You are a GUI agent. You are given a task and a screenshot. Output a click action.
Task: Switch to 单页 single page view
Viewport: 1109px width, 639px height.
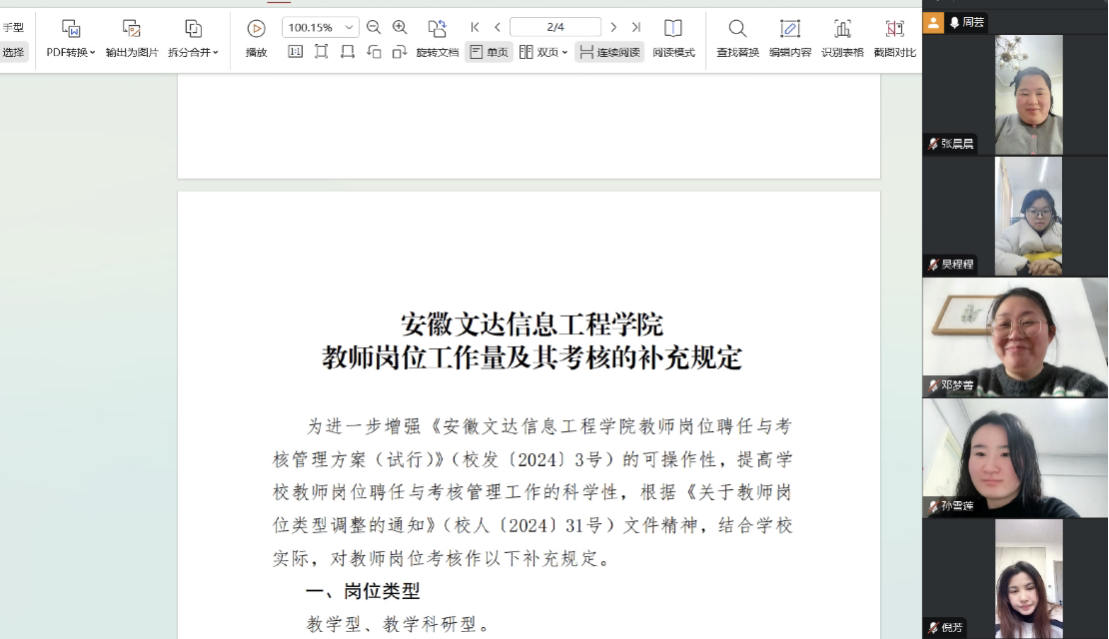coord(489,52)
